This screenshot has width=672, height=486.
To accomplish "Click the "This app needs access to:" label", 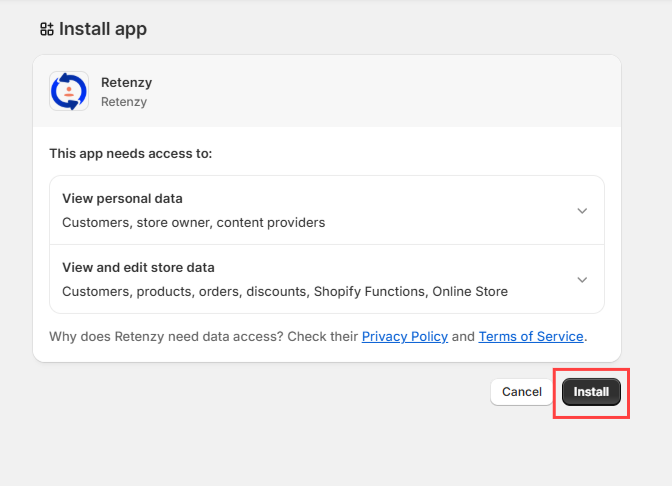I will [x=131, y=154].
